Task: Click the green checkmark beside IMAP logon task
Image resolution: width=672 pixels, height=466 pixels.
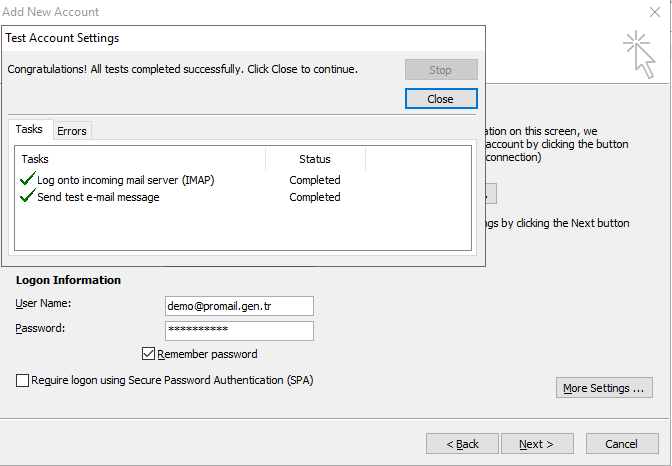Action: 27,179
